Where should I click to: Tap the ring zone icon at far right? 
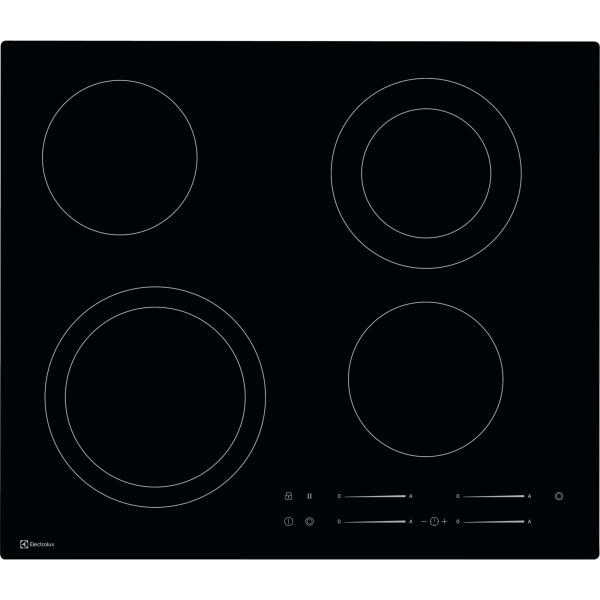pos(559,495)
